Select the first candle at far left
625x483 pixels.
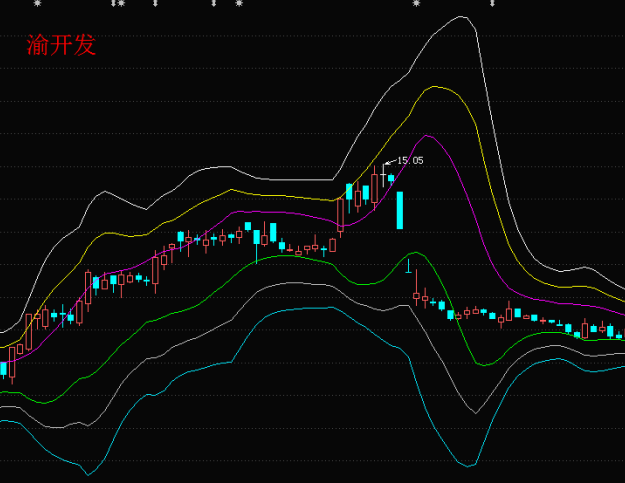point(5,369)
